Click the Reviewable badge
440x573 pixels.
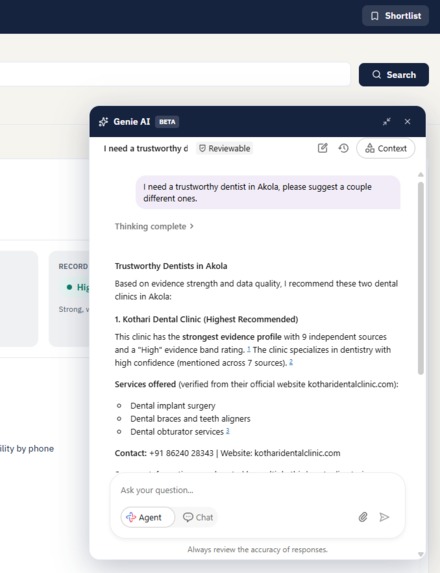coord(224,148)
